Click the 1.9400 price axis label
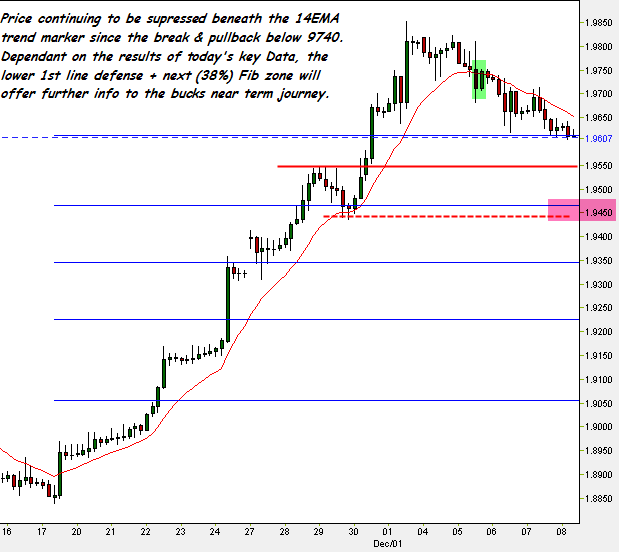This screenshot has height=552, width=619. (x=598, y=237)
